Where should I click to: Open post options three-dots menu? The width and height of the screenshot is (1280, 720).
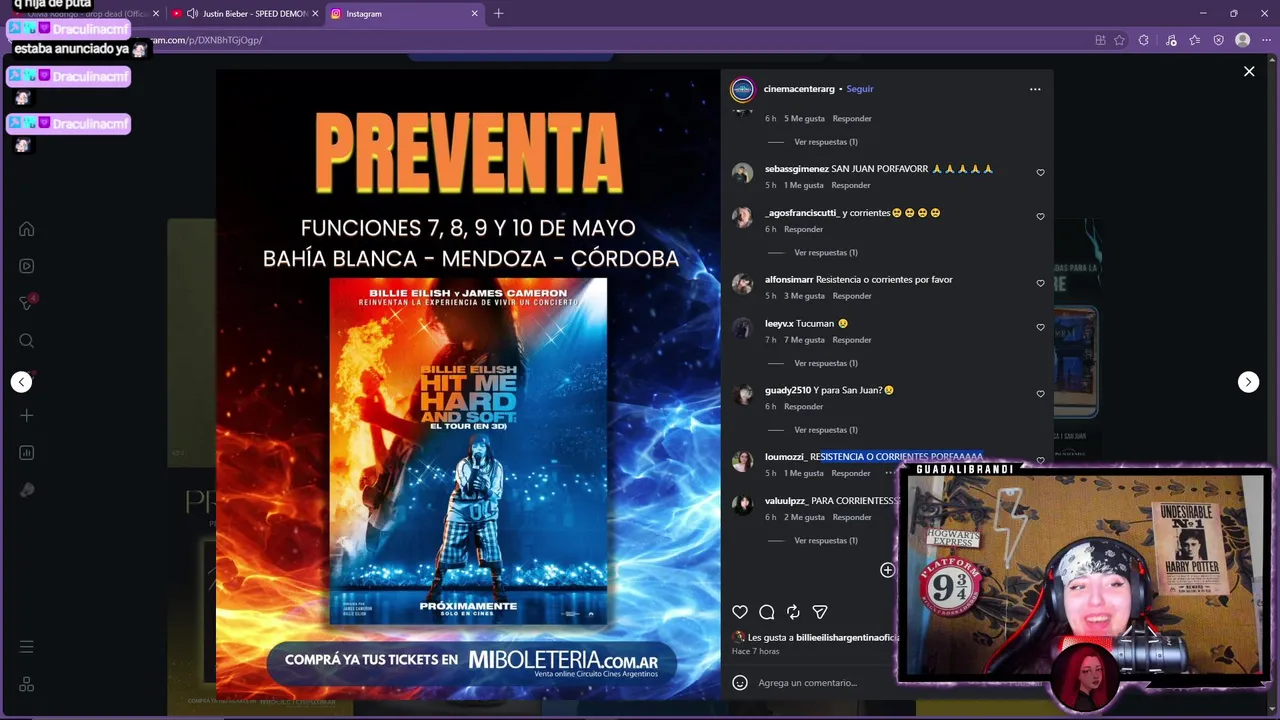[1035, 89]
